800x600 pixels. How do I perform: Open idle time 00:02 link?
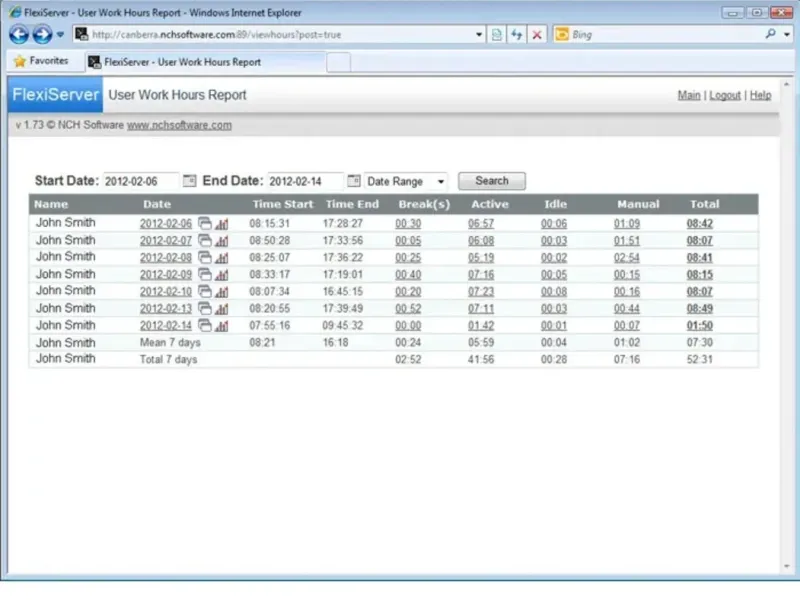[554, 258]
